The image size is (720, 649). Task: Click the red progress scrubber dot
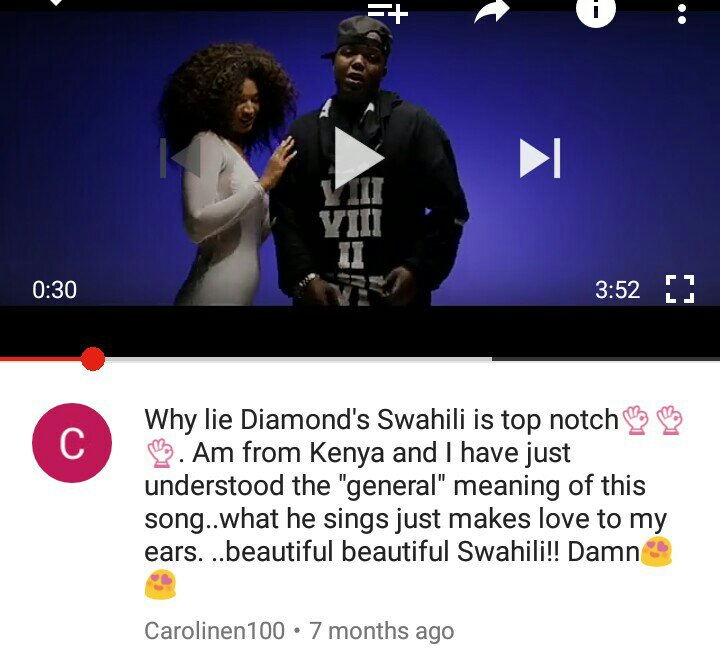click(x=93, y=359)
